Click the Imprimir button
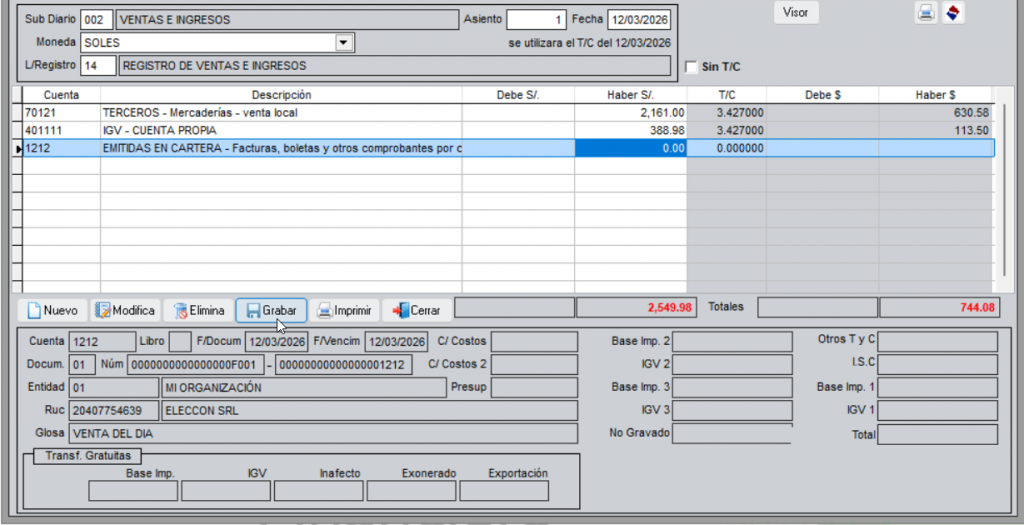The height and width of the screenshot is (525, 1024). 344,310
